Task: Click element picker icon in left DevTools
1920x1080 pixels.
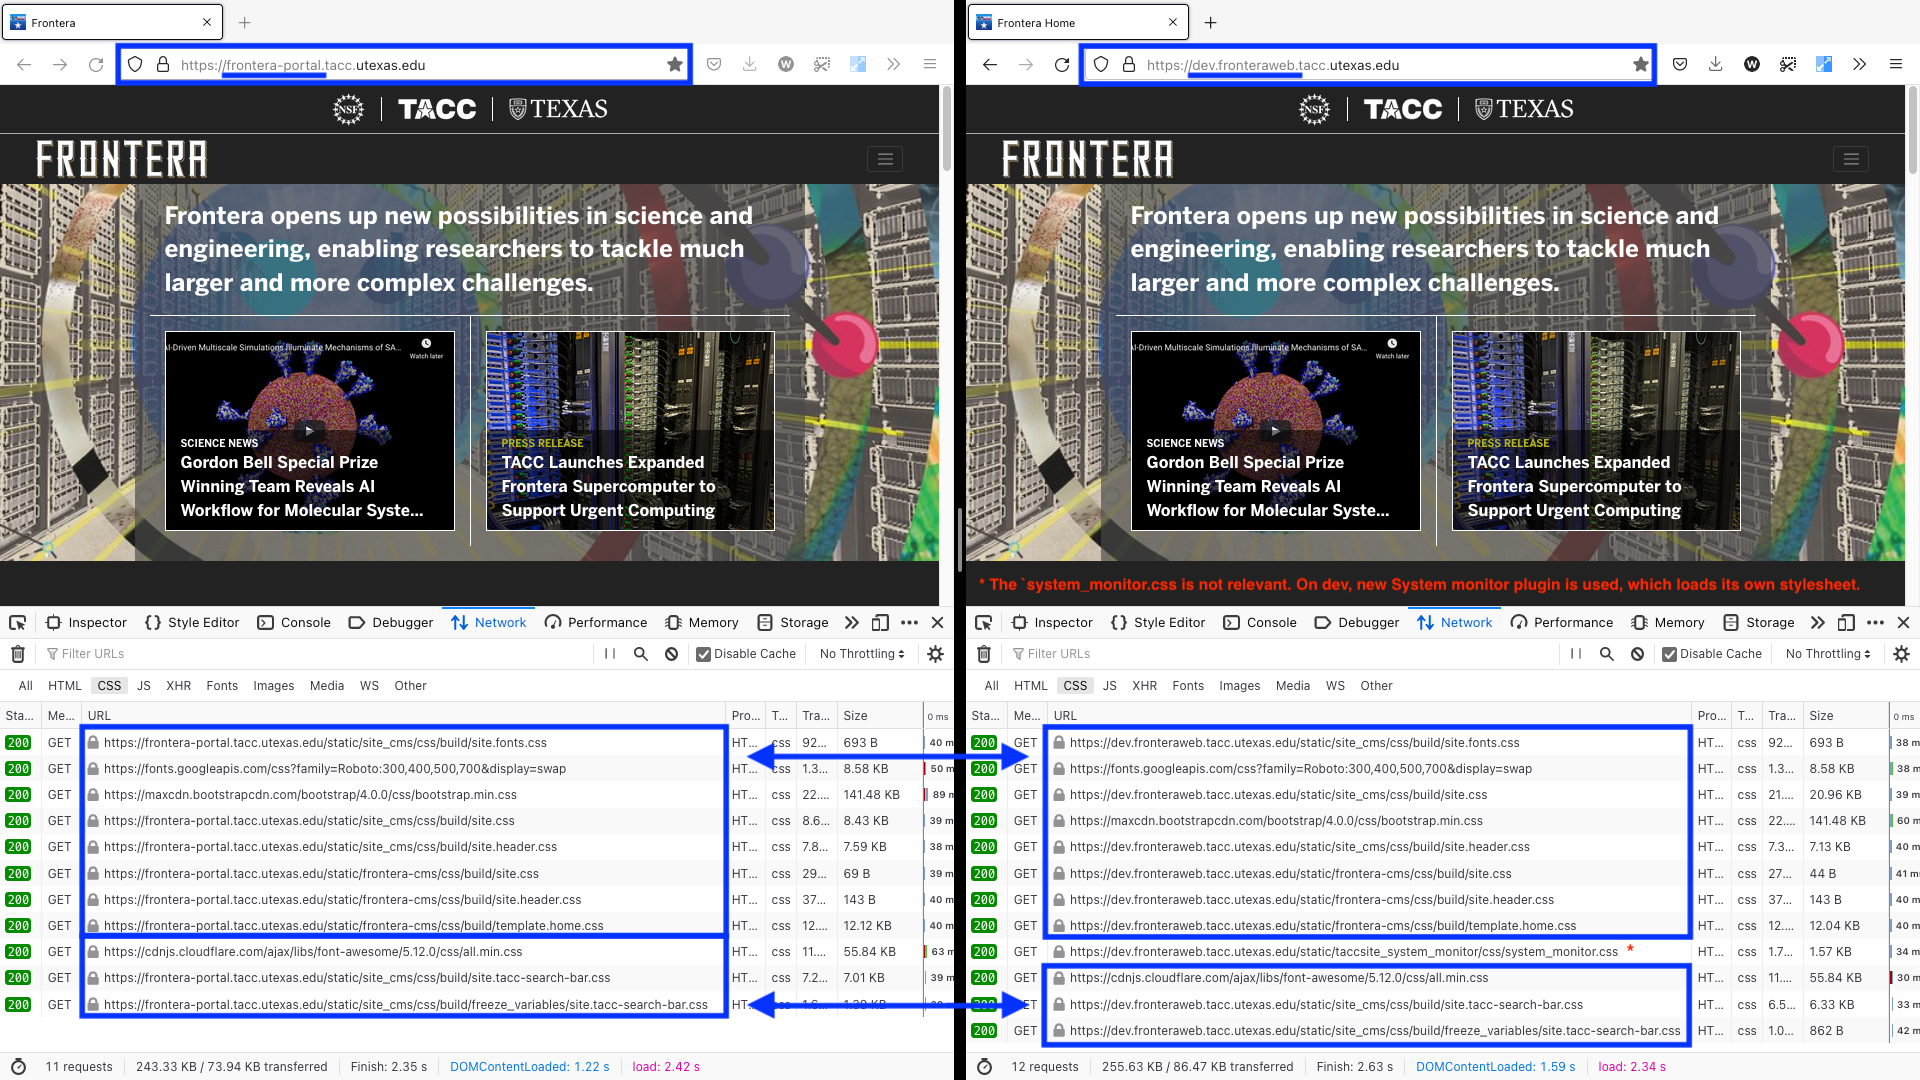Action: [18, 622]
